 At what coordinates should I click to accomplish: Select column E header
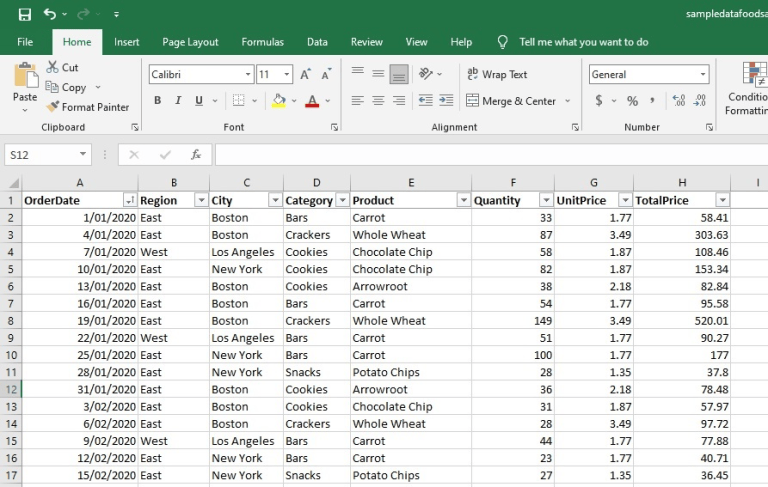pyautogui.click(x=411, y=183)
